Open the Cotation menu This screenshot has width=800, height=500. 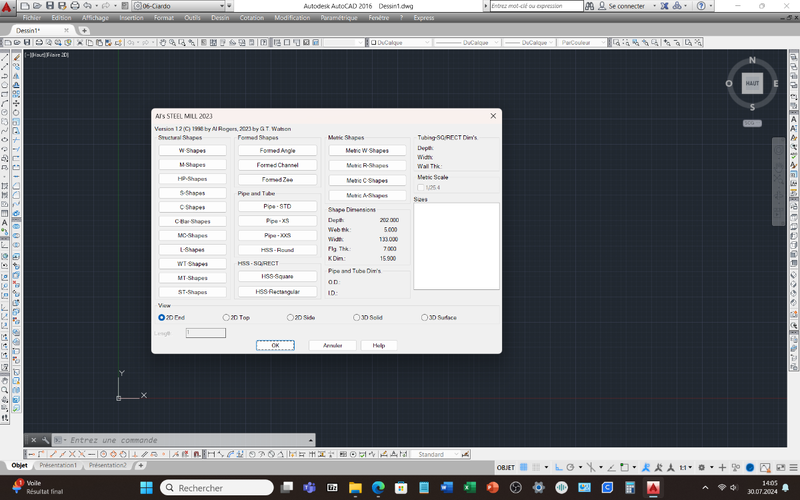[252, 18]
